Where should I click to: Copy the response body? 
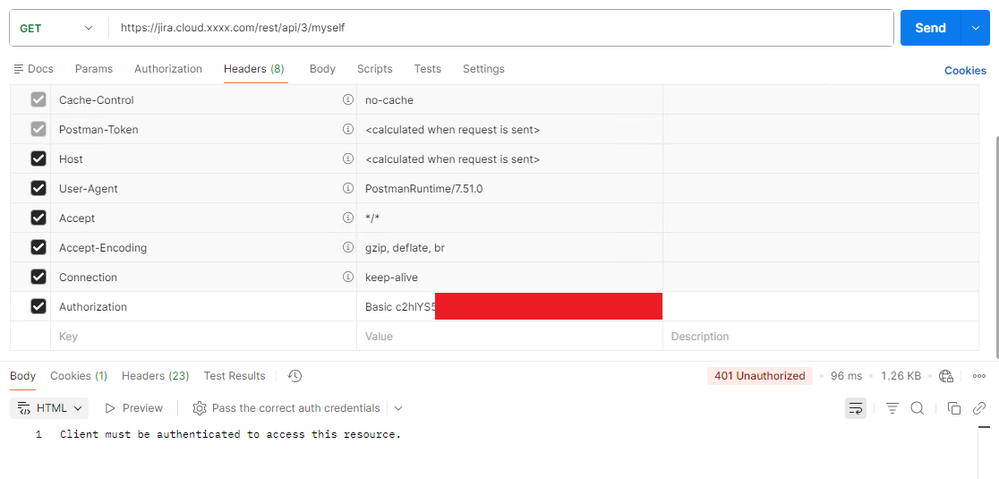[954, 408]
